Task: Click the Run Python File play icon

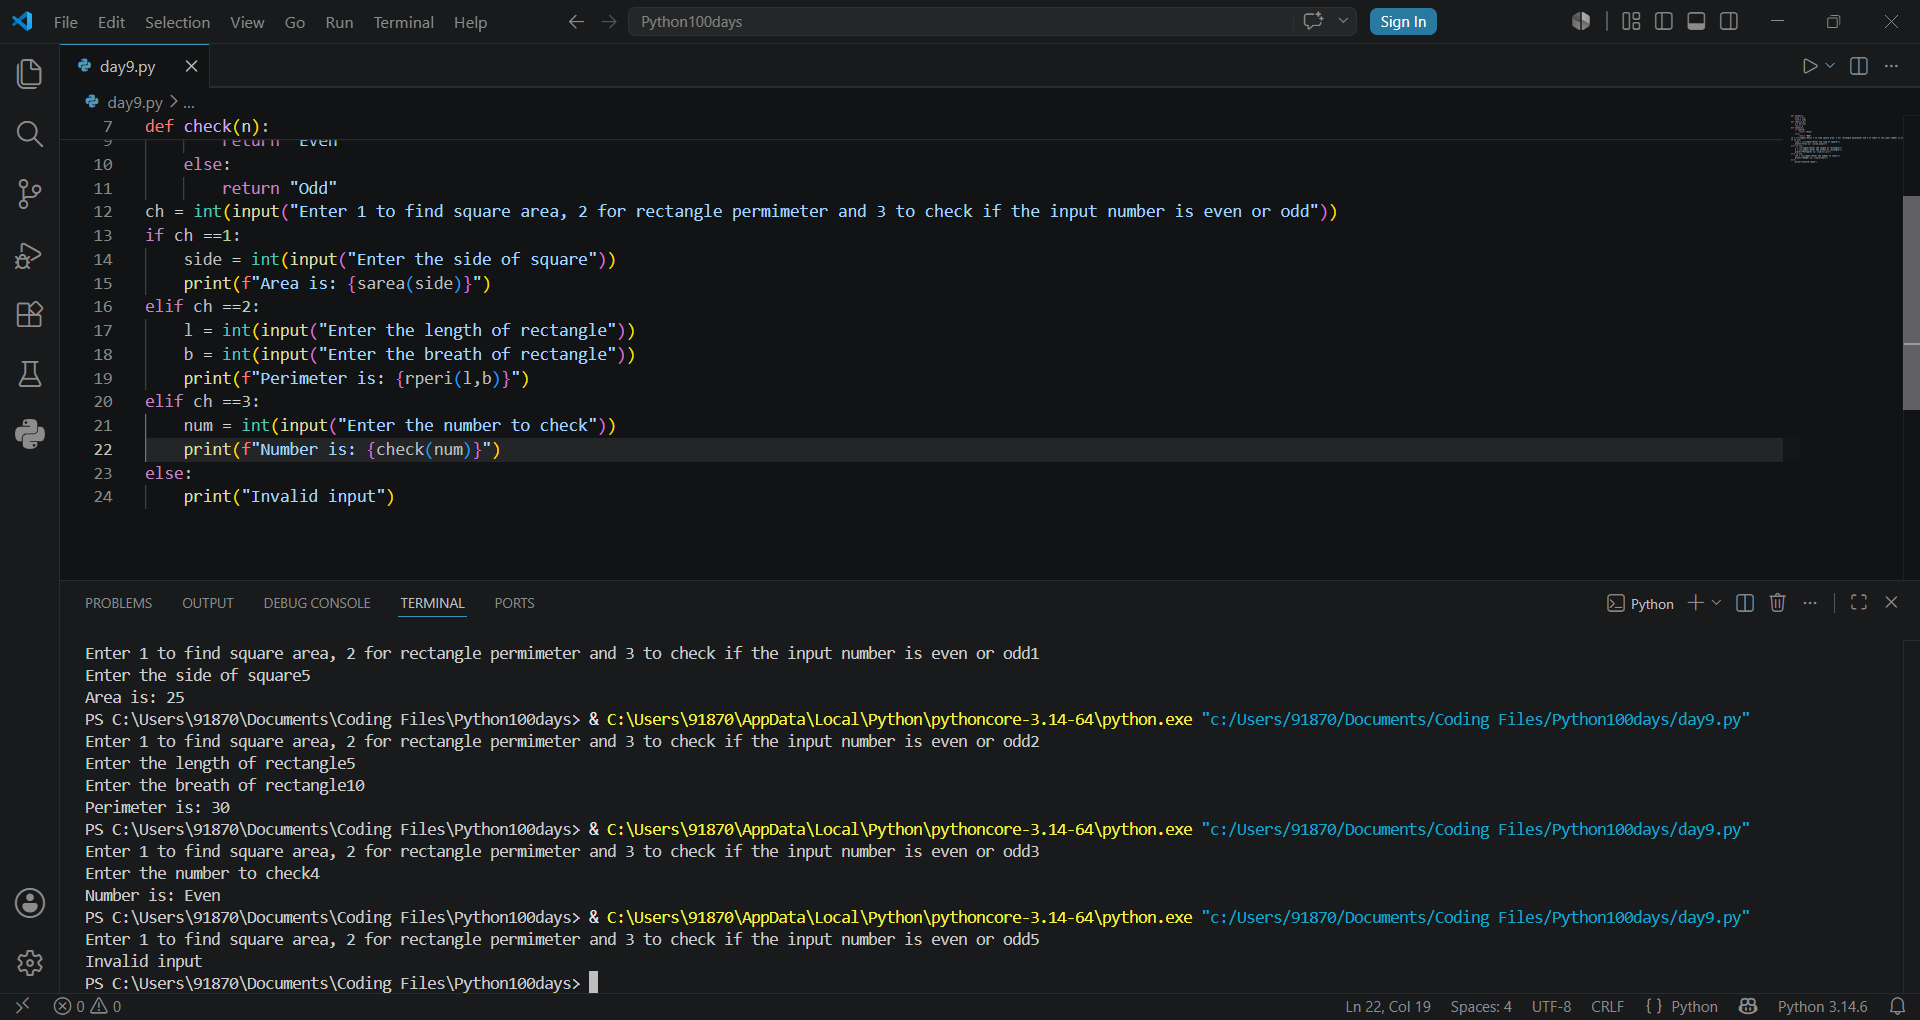Action: [x=1809, y=66]
